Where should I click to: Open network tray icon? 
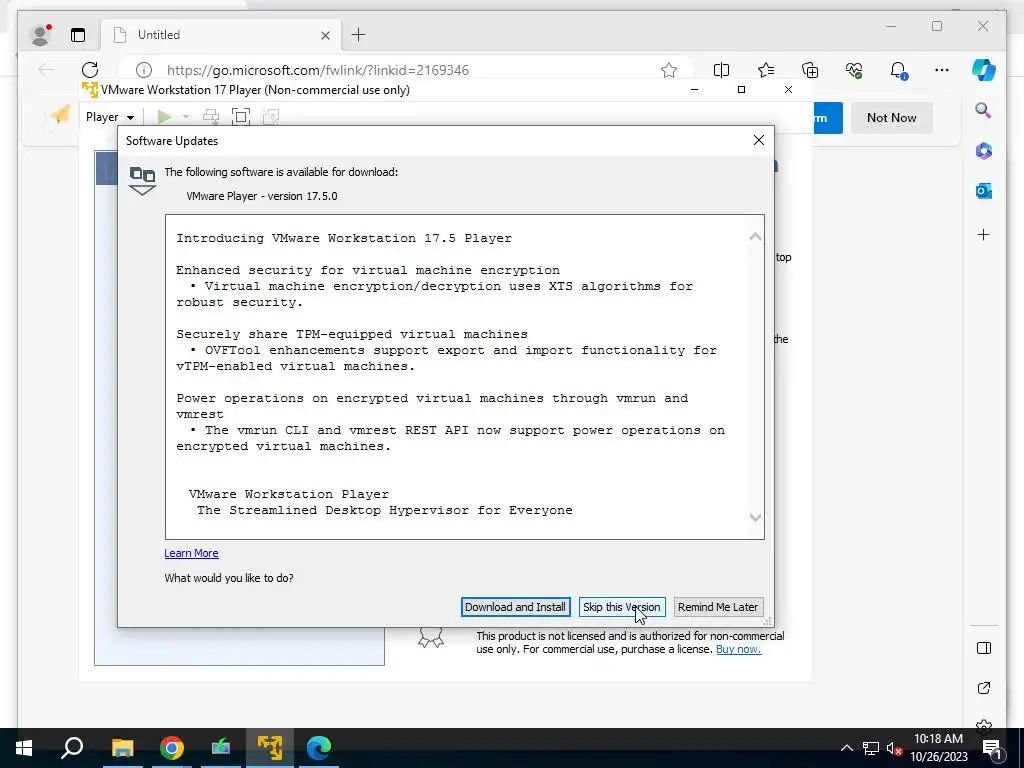tap(871, 748)
